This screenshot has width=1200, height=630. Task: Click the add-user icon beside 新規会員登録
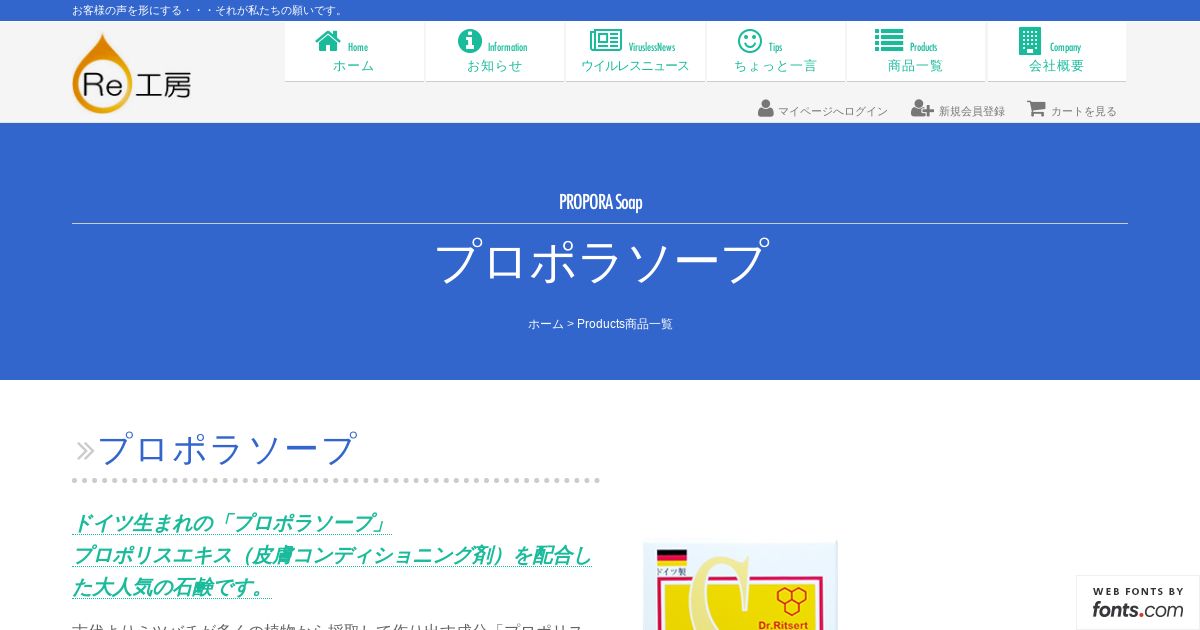point(922,108)
